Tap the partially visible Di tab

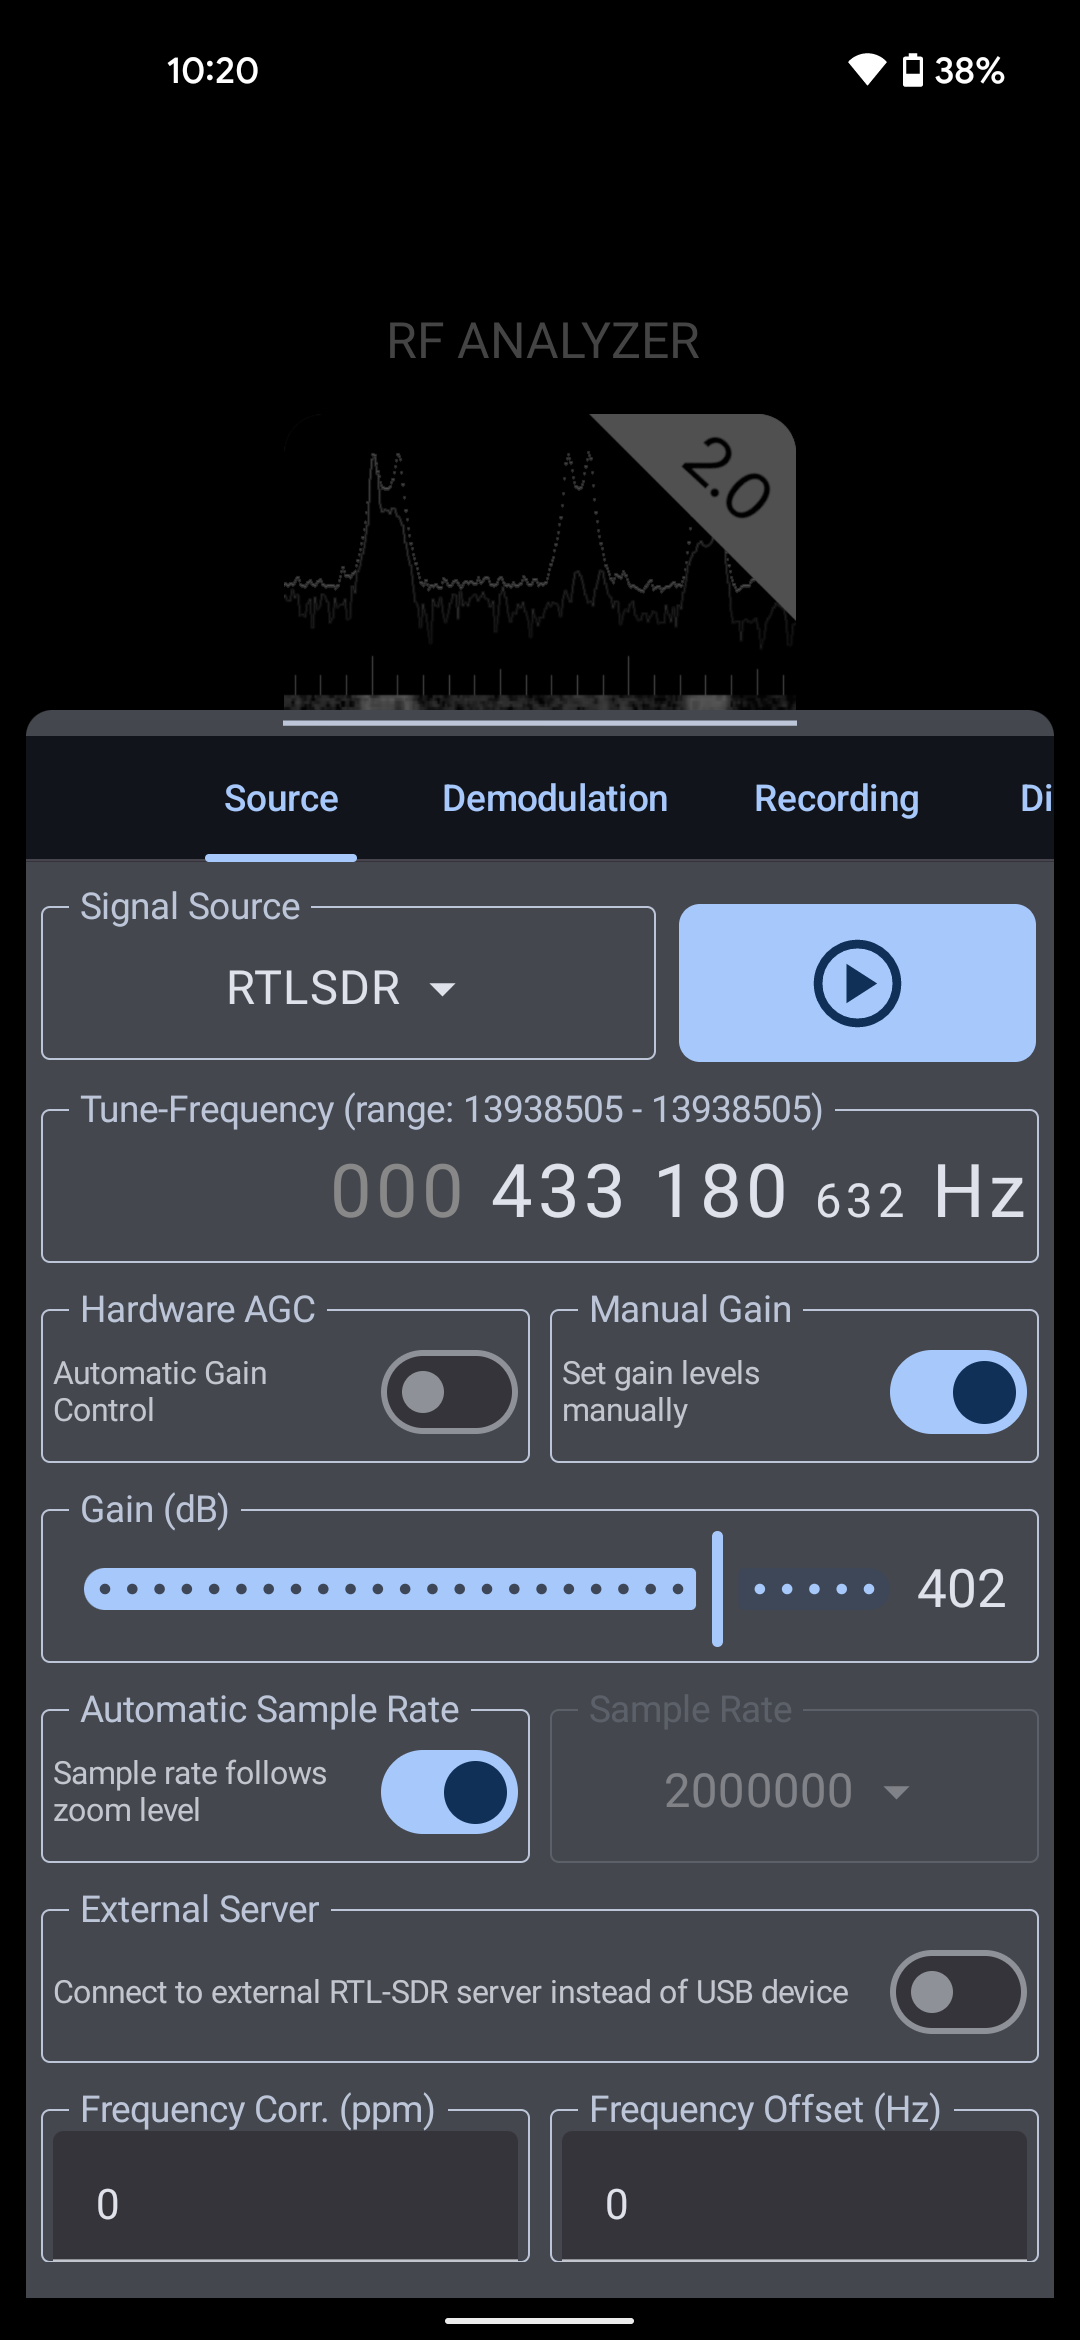pos(1034,799)
